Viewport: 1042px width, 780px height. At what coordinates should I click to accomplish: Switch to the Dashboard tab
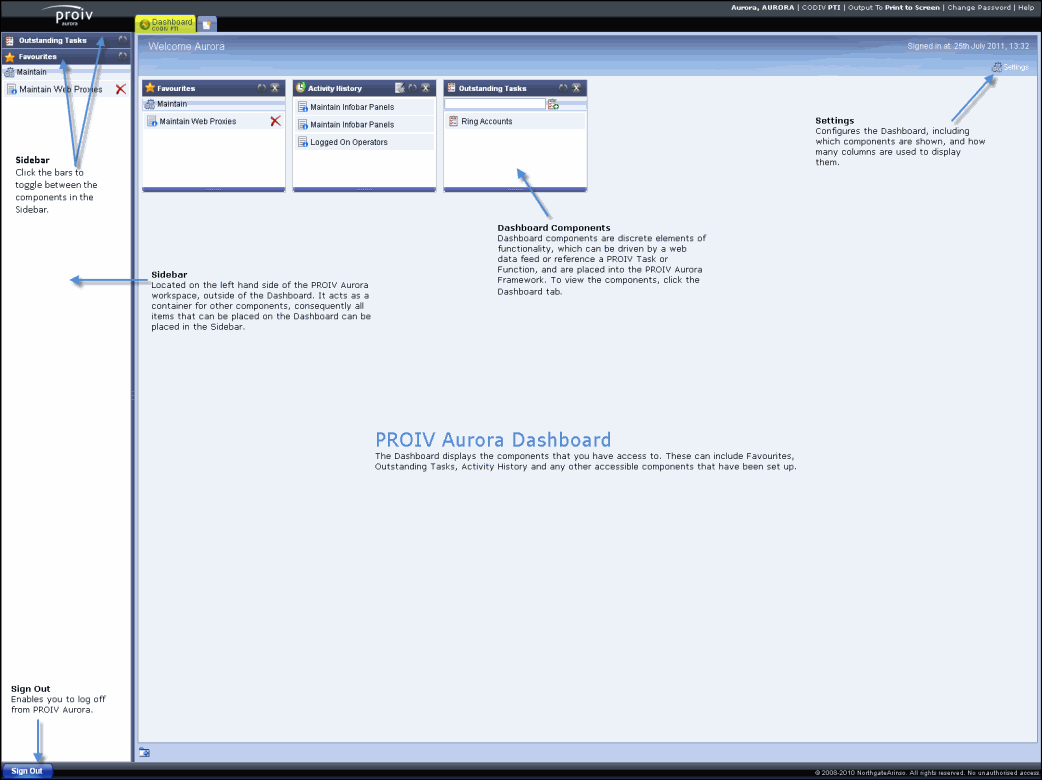(165, 24)
